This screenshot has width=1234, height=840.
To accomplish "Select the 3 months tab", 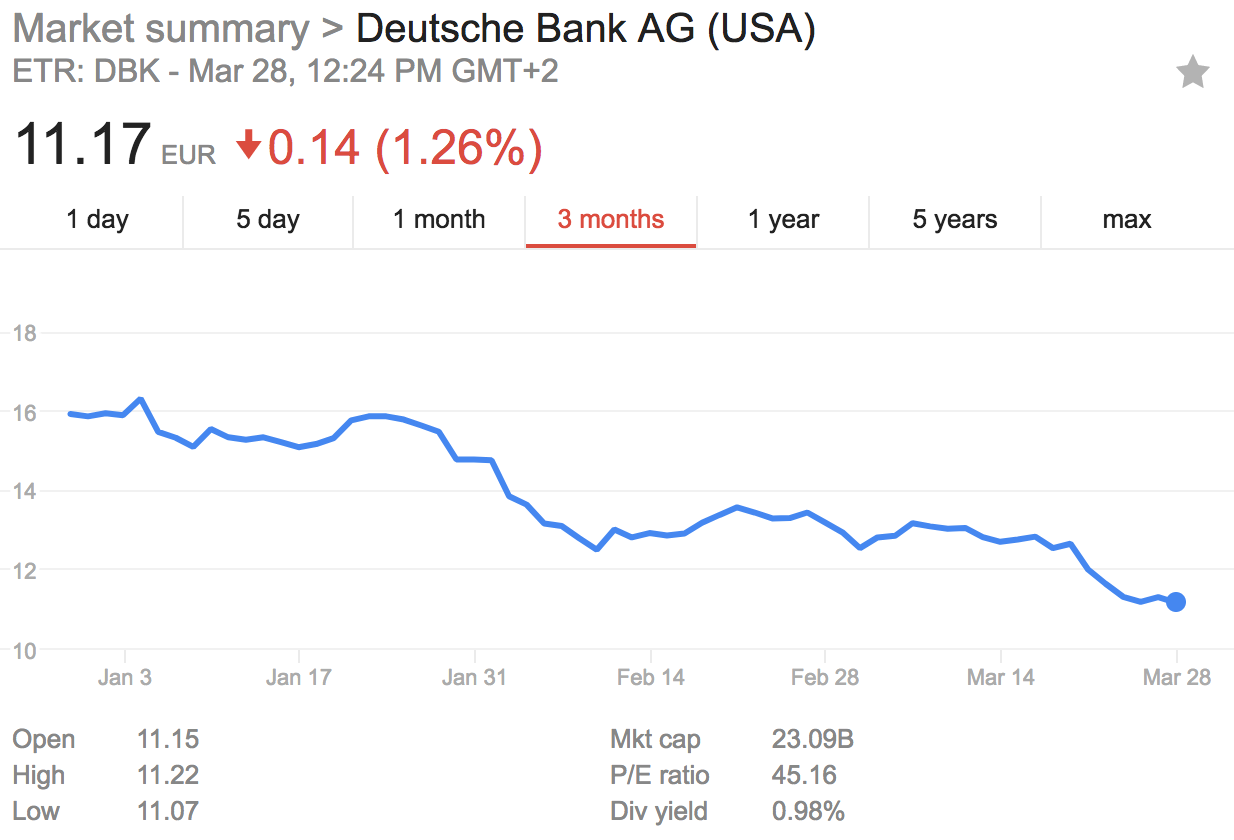I will pyautogui.click(x=610, y=220).
